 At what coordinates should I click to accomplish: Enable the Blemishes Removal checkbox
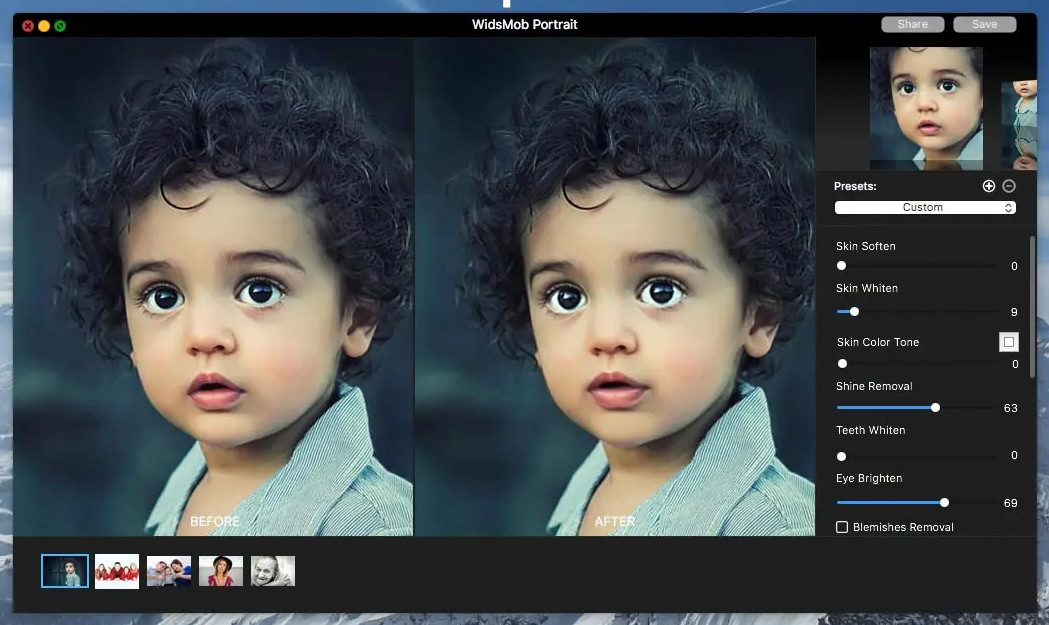[842, 527]
